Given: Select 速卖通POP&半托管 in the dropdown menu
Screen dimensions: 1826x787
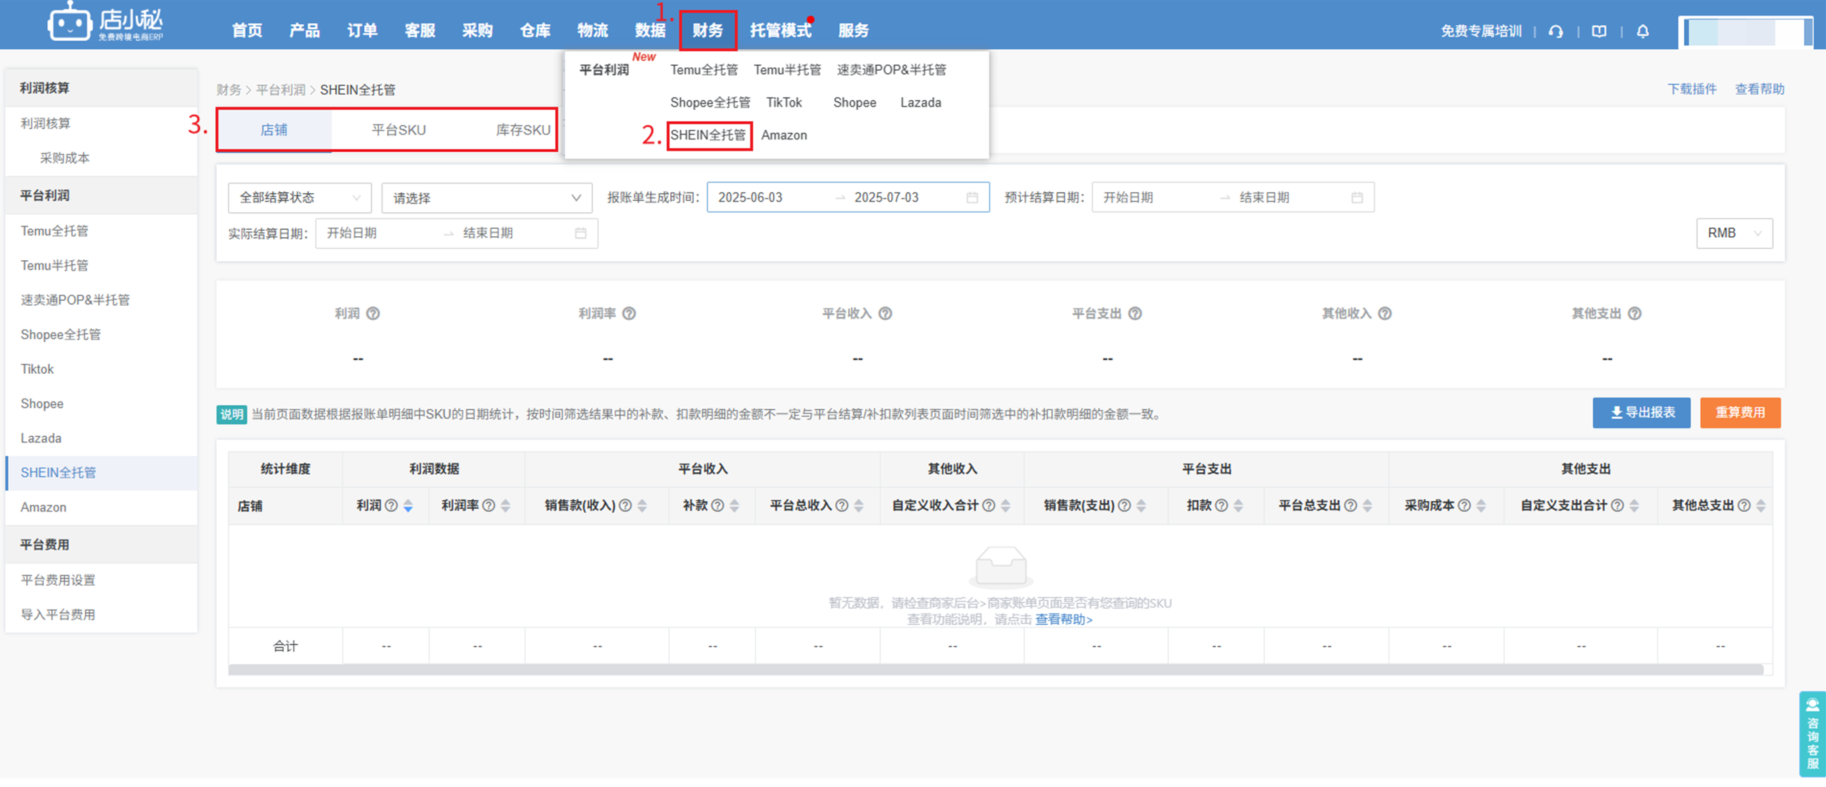Looking at the screenshot, I should [x=891, y=70].
